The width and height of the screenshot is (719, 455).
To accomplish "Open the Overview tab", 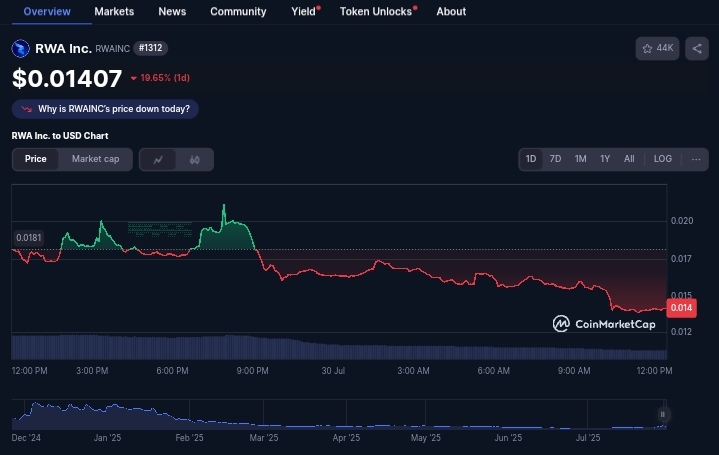I will click(x=47, y=11).
